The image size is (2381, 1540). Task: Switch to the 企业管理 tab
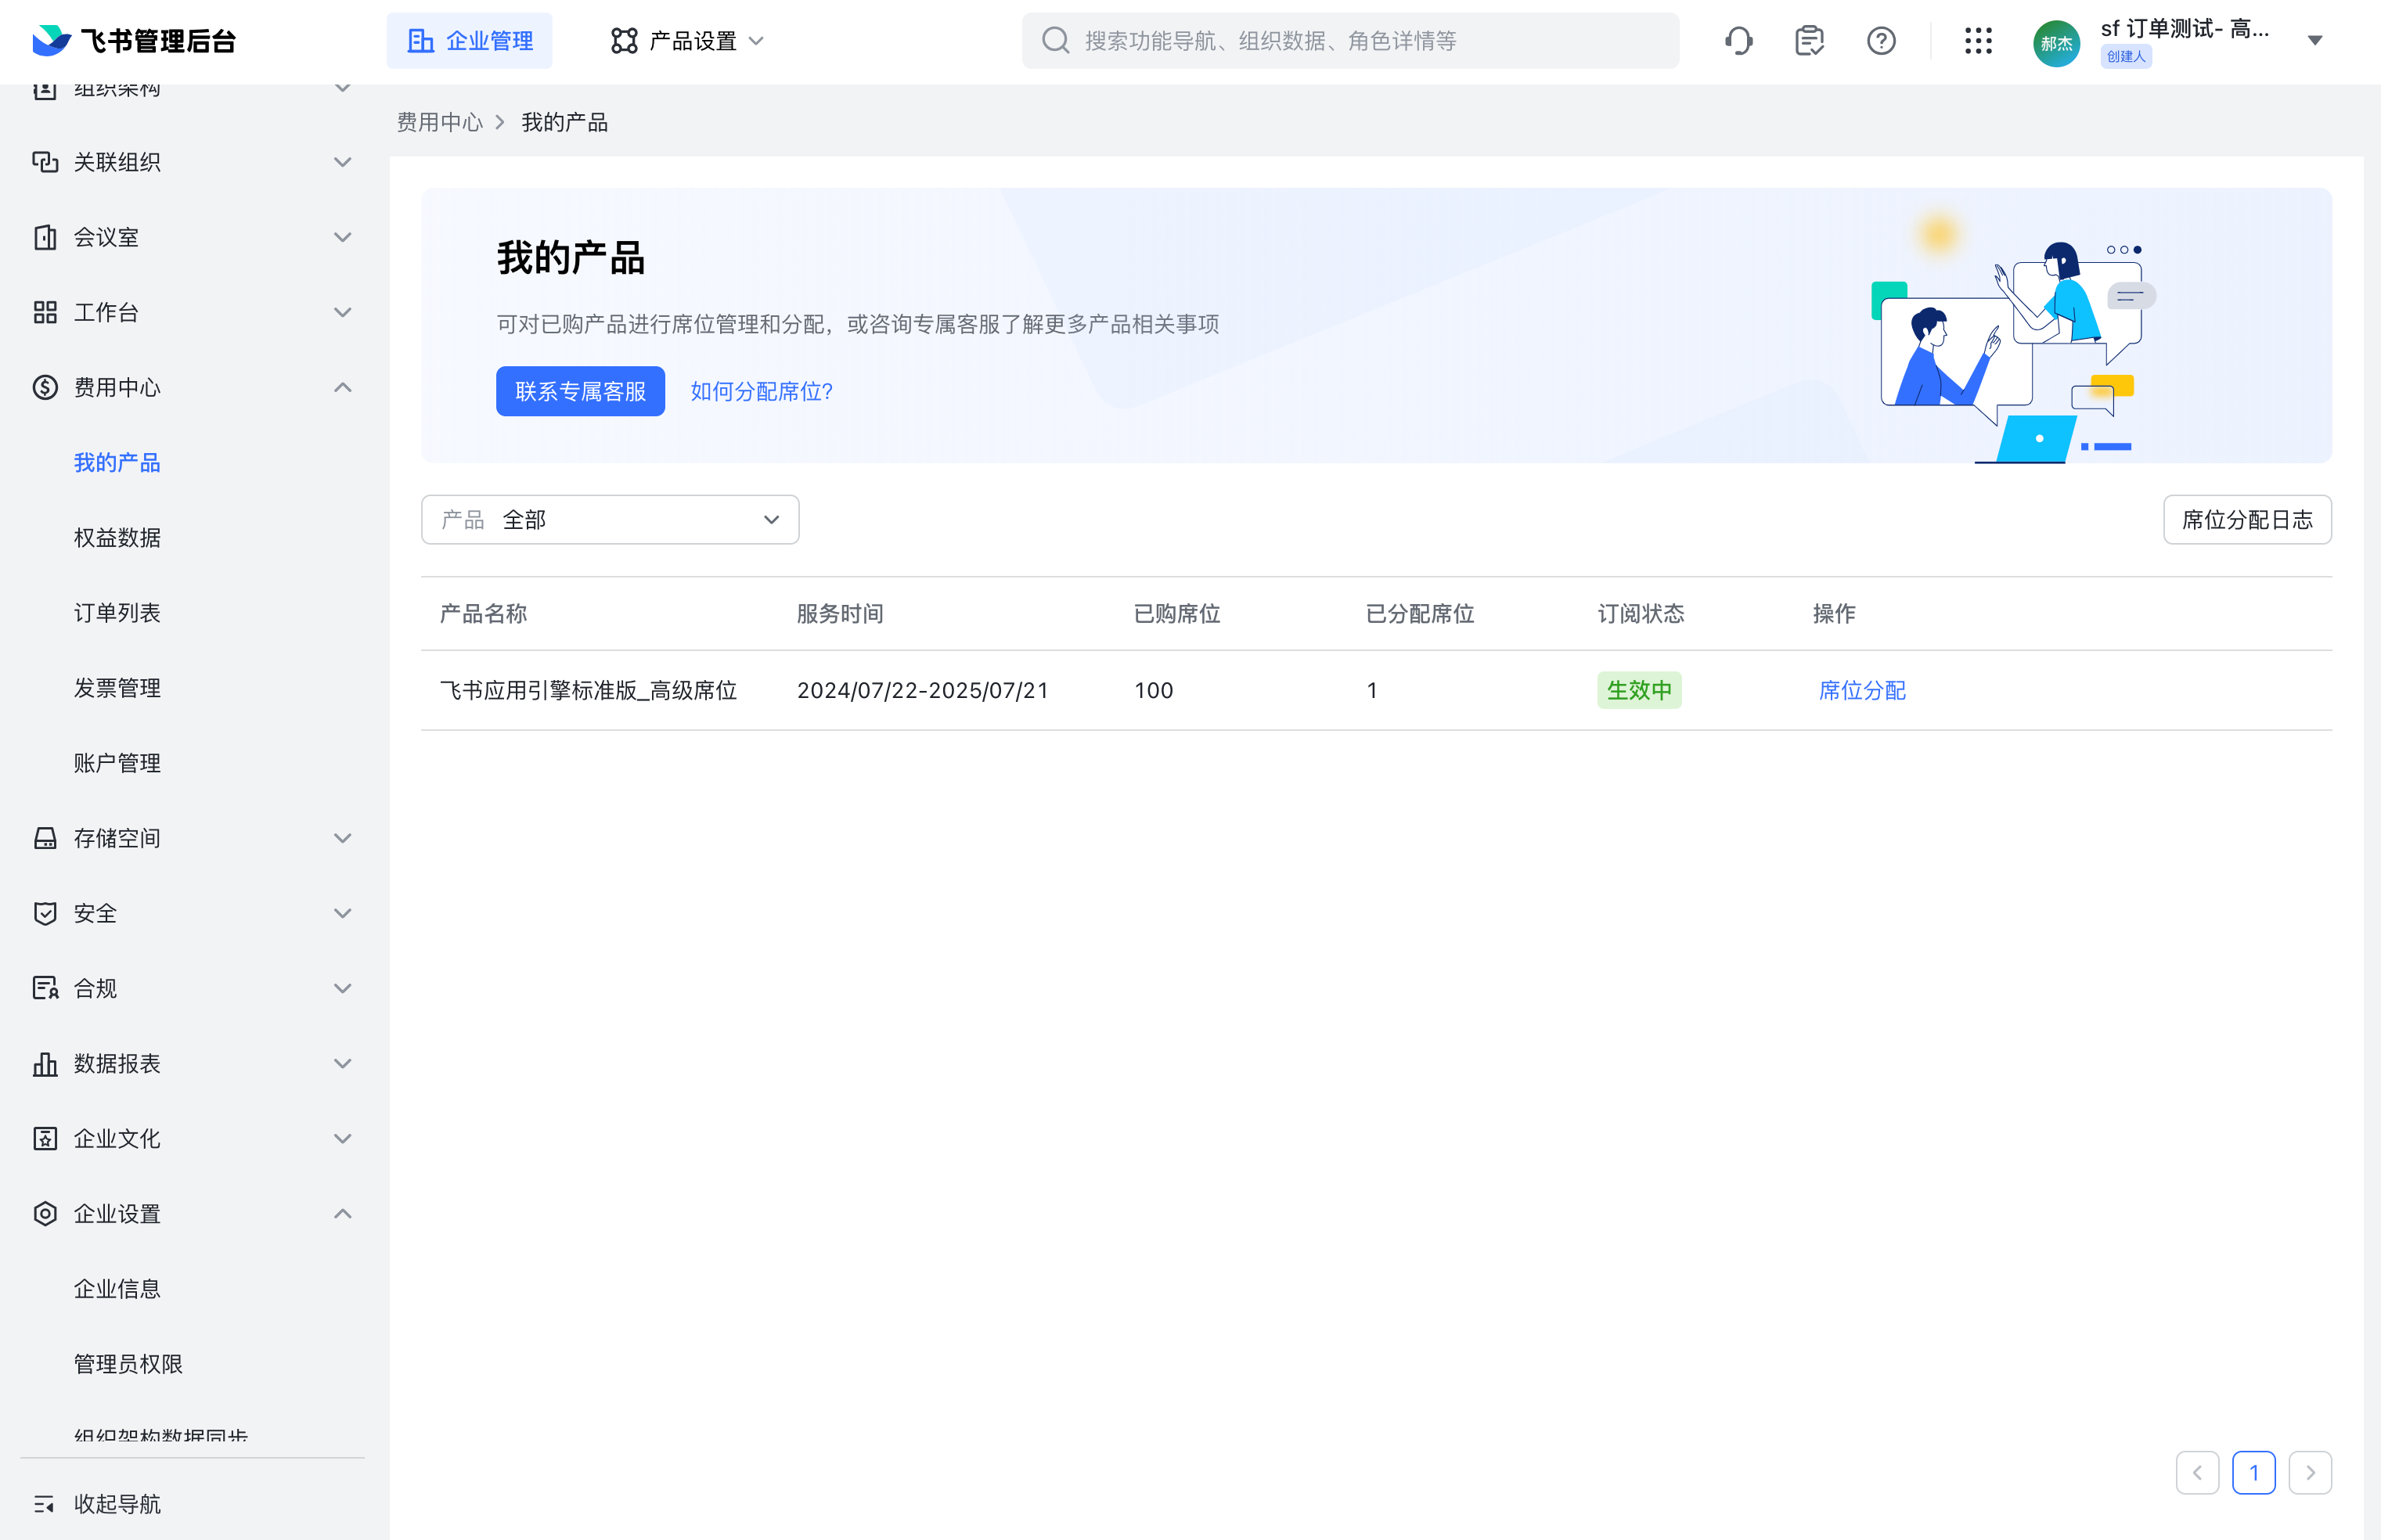point(469,41)
